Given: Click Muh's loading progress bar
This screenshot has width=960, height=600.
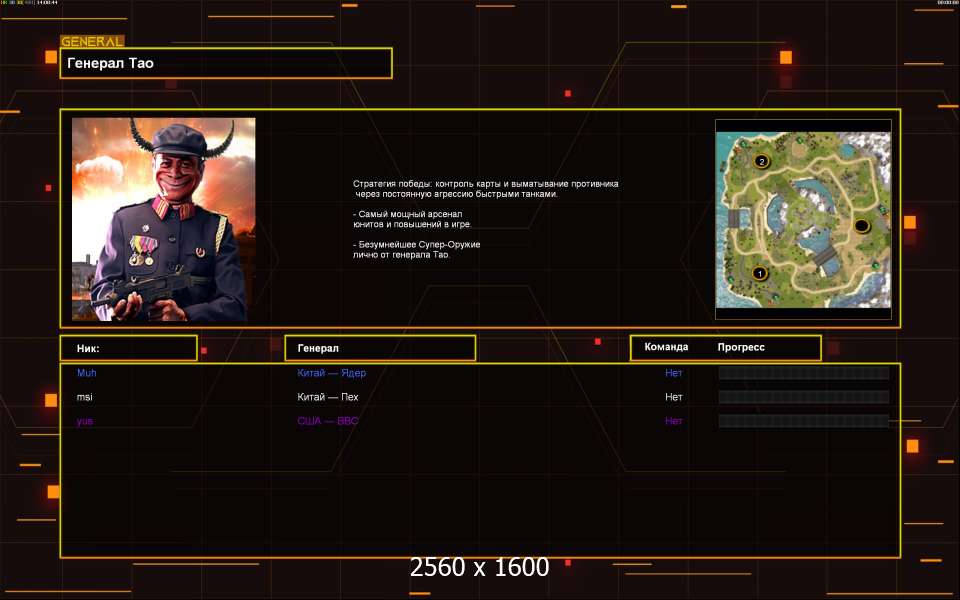Looking at the screenshot, I should (803, 373).
